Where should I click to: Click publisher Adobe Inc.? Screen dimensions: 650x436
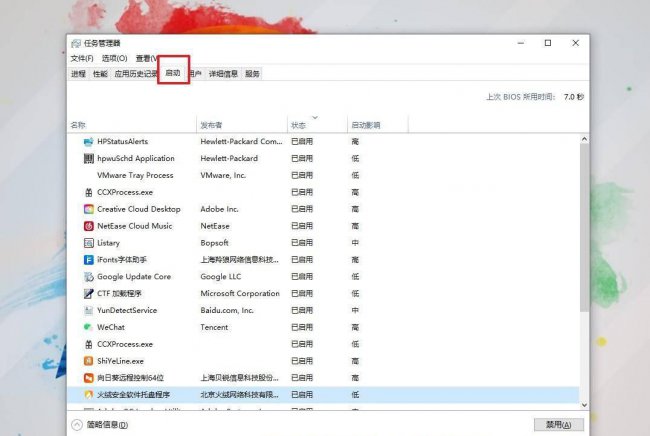pos(219,209)
